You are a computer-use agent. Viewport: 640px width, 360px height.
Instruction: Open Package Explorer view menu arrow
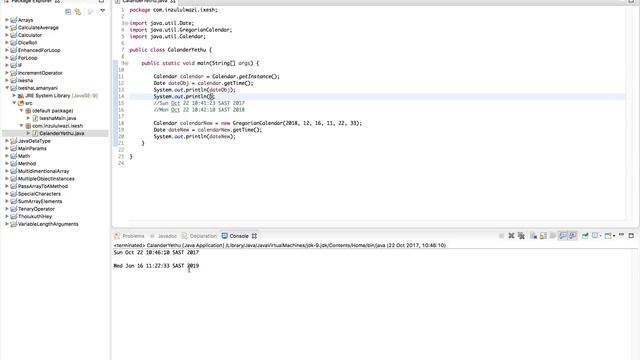tap(102, 11)
